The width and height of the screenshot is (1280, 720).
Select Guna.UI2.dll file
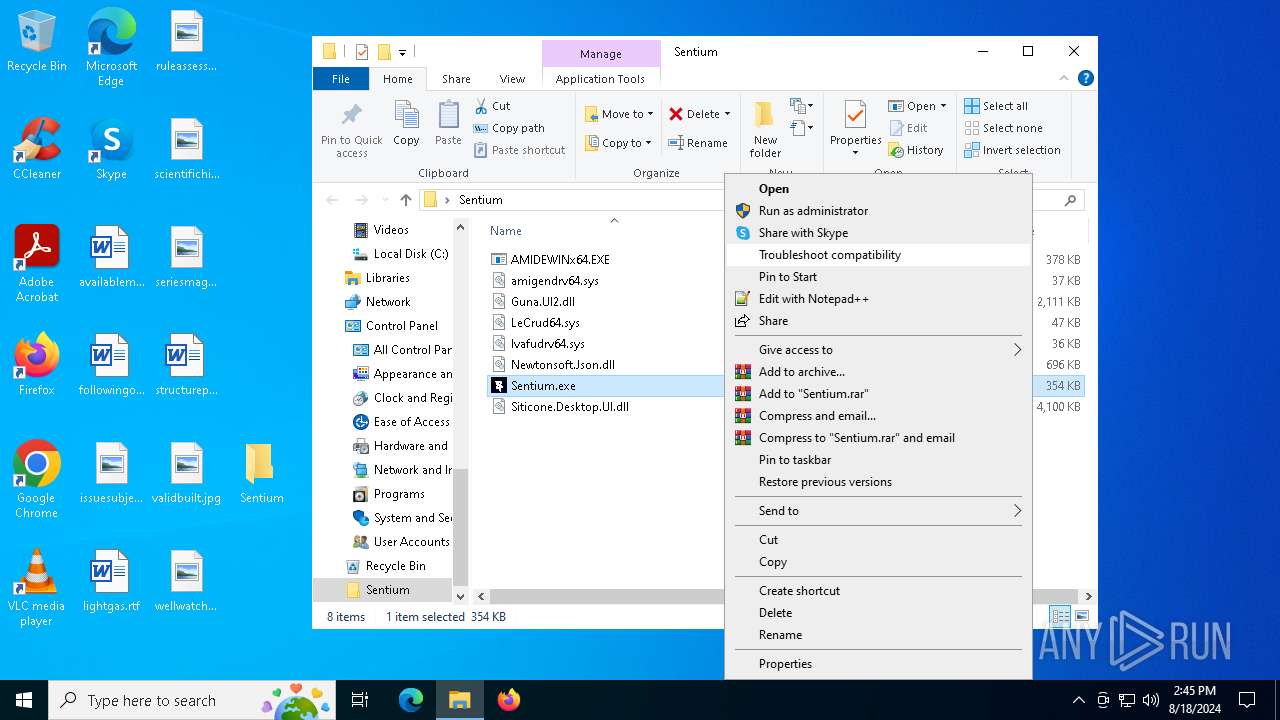pos(542,302)
